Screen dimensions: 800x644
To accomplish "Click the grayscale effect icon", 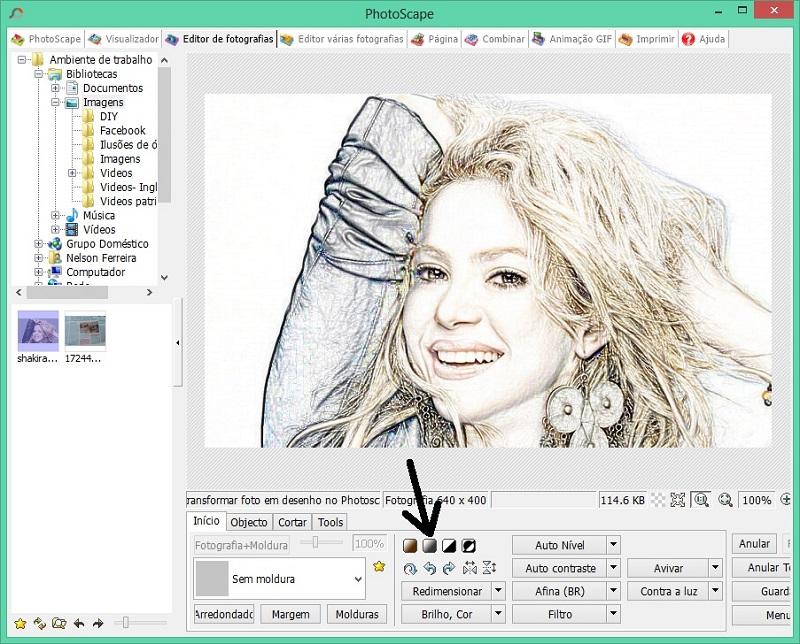I will click(x=429, y=546).
